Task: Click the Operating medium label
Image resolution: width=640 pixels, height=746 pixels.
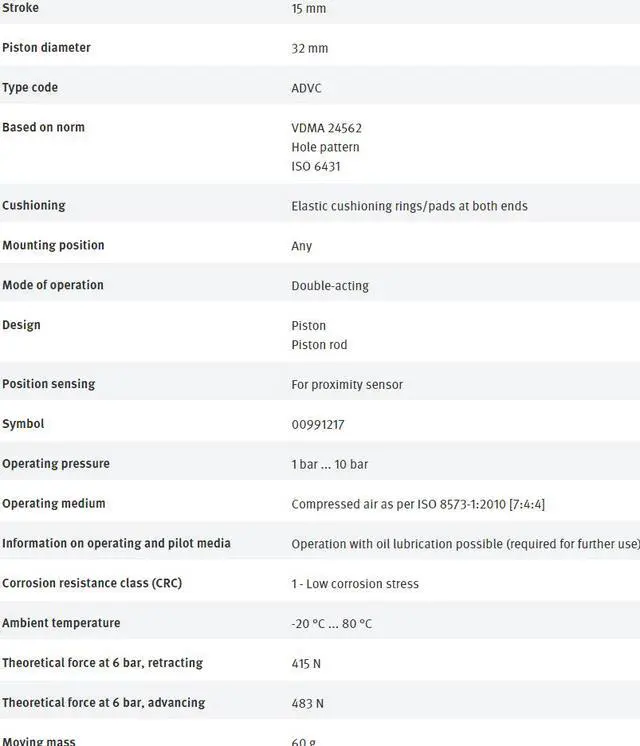Action: [53, 503]
